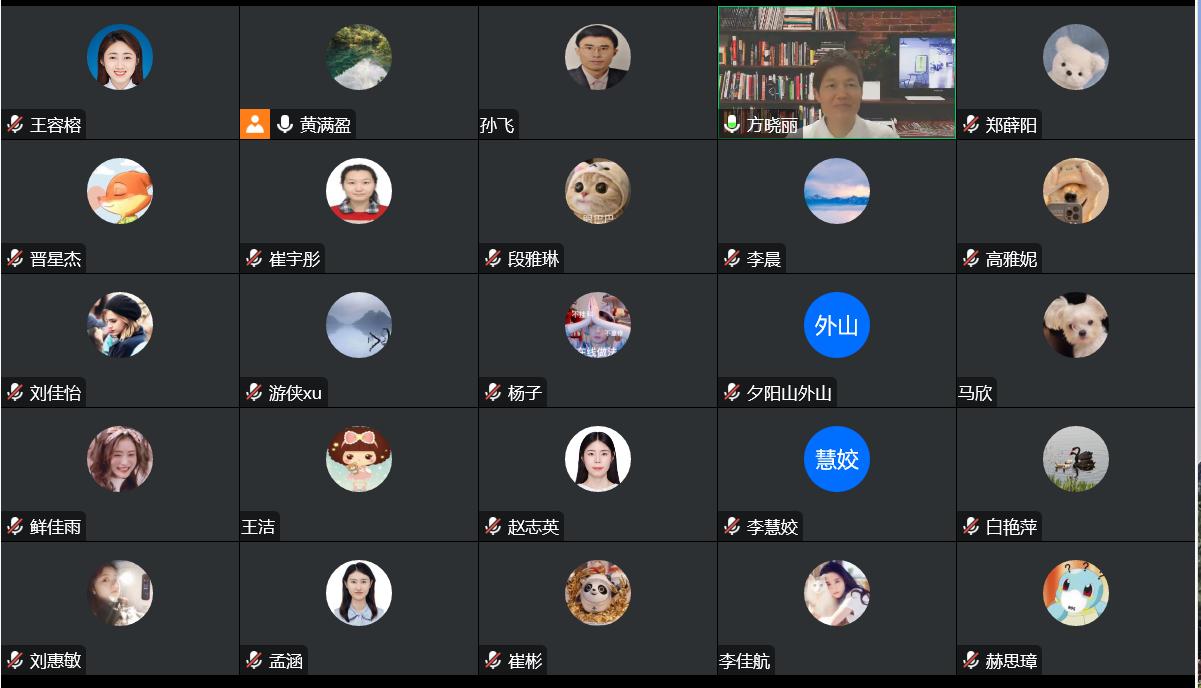Select the panda avatar of 崔彬
The width and height of the screenshot is (1201, 688).
[598, 593]
